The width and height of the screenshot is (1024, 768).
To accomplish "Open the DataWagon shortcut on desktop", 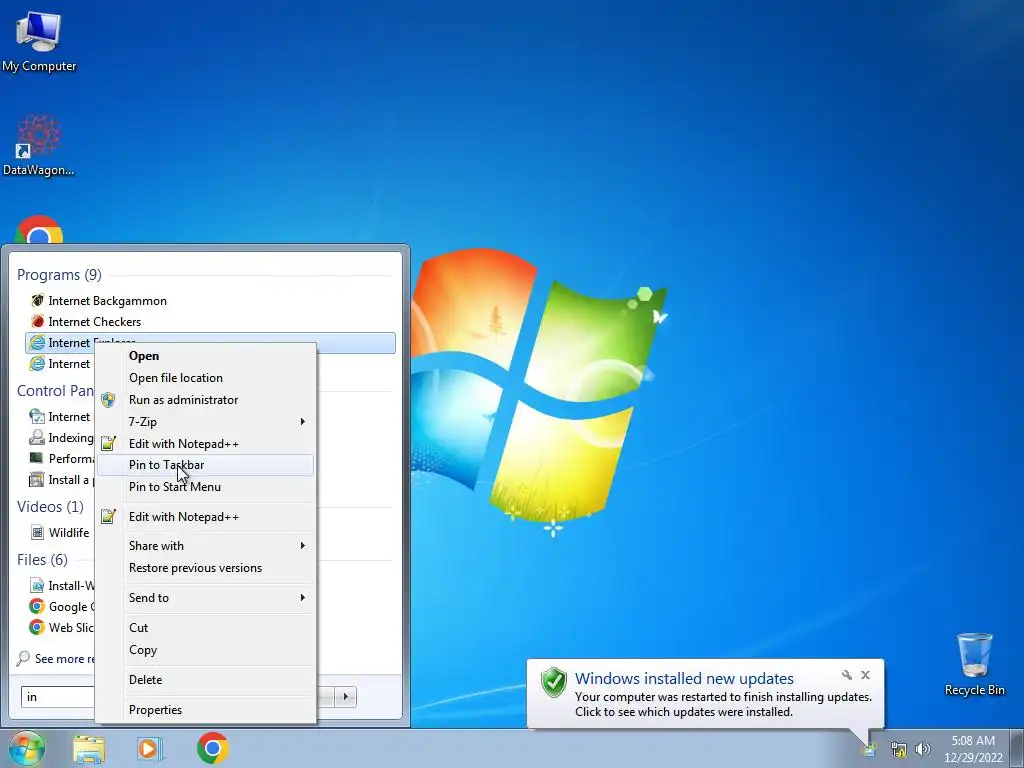I will 39,145.
